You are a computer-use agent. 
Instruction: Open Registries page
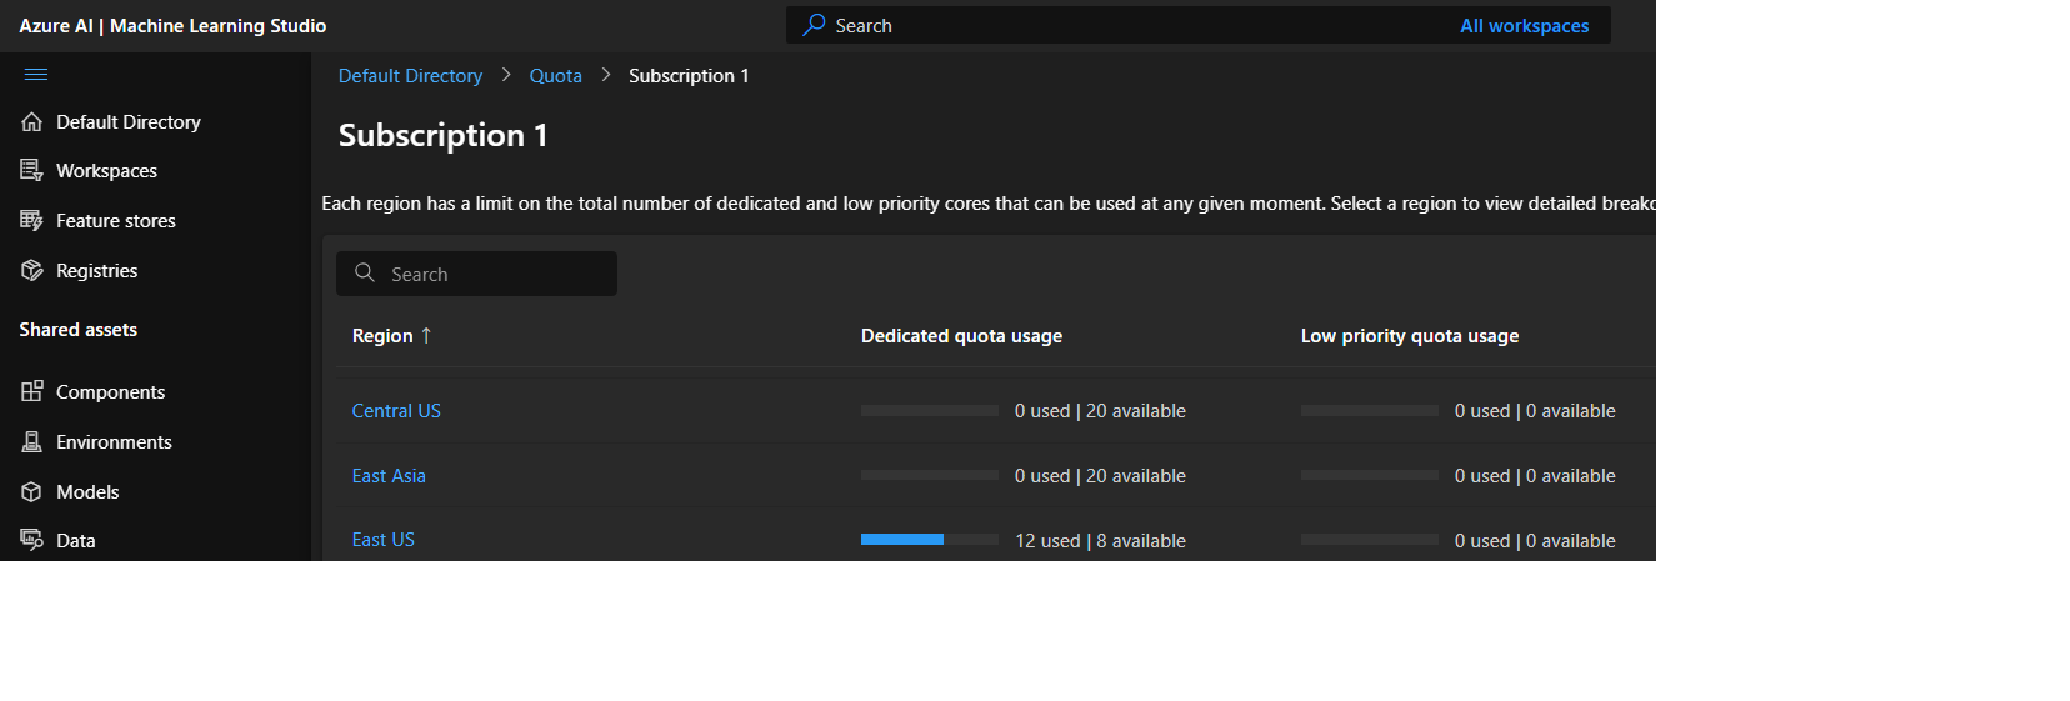pos(97,270)
